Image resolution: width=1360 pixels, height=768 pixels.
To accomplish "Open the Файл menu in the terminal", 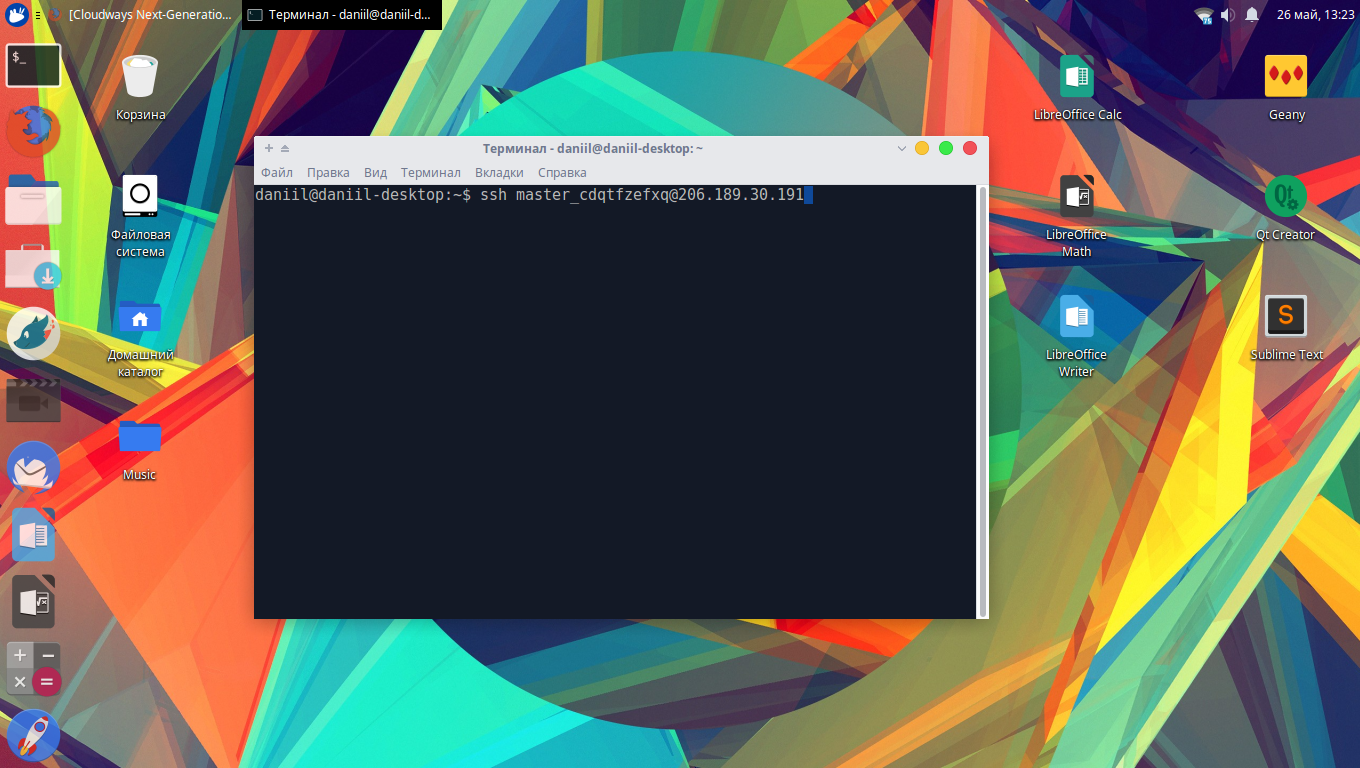I will click(277, 173).
